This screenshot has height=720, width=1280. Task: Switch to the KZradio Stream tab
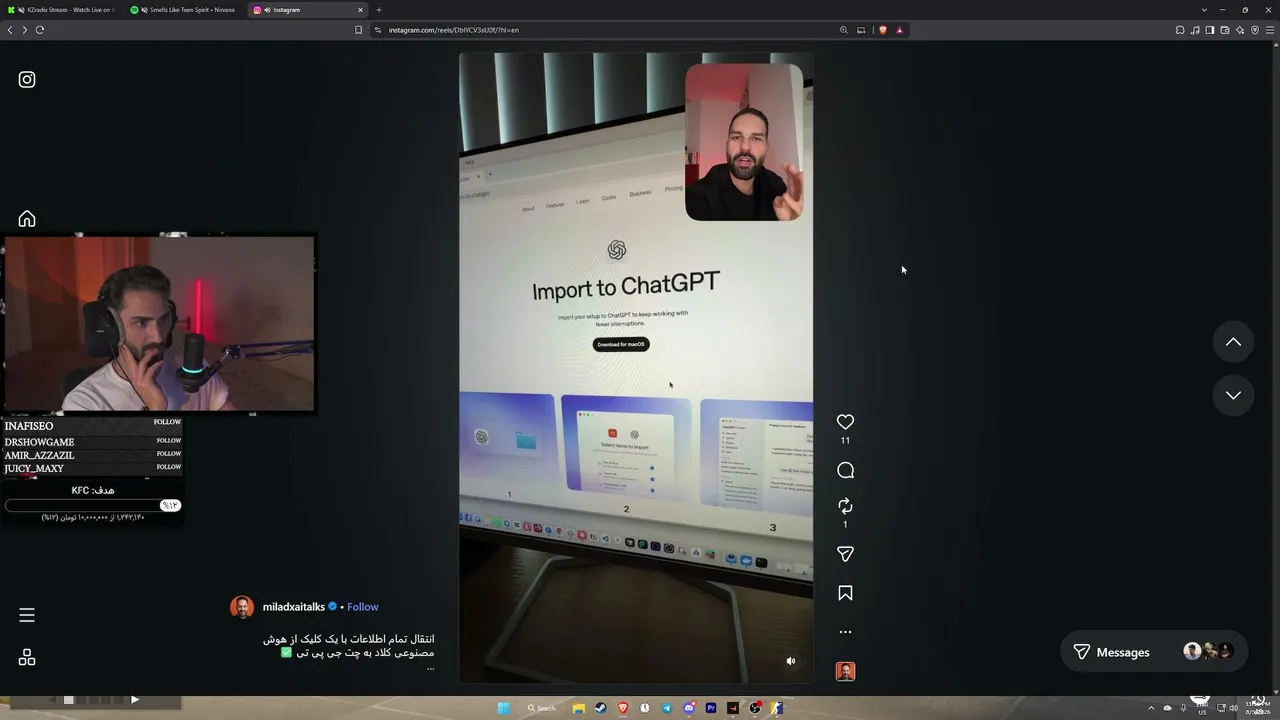pos(62,10)
